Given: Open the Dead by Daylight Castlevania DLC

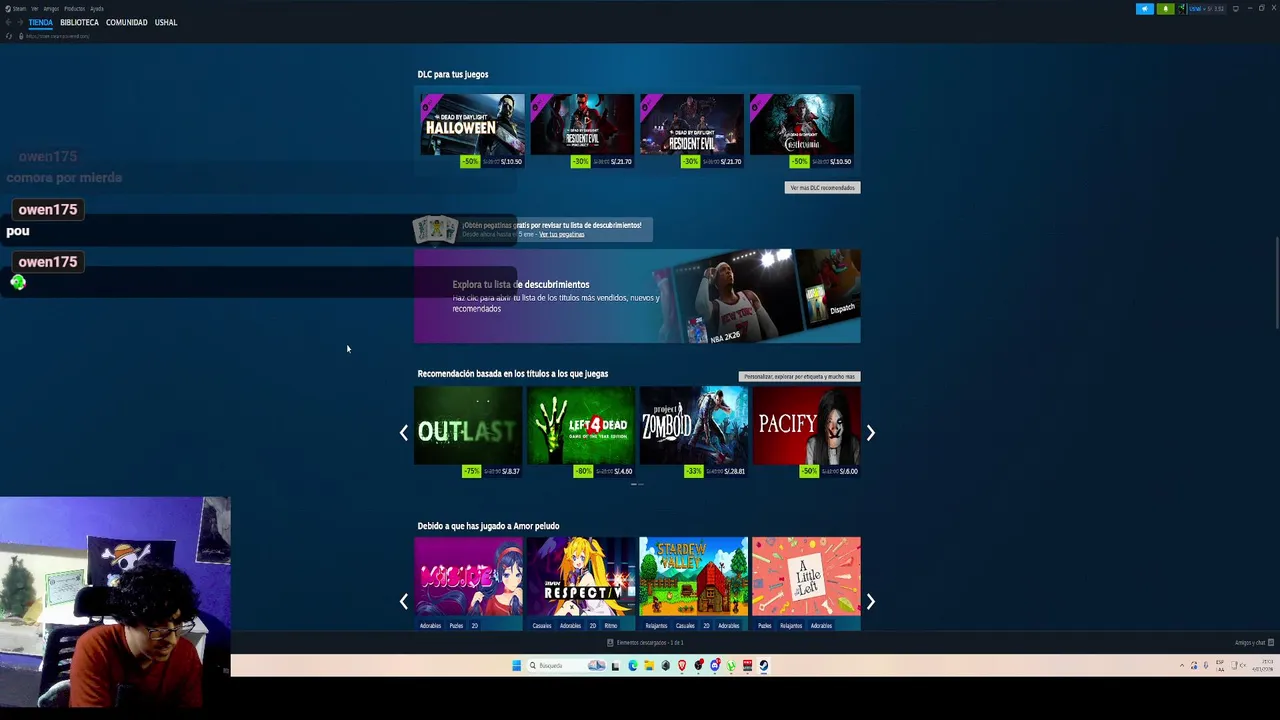Looking at the screenshot, I should 802,130.
